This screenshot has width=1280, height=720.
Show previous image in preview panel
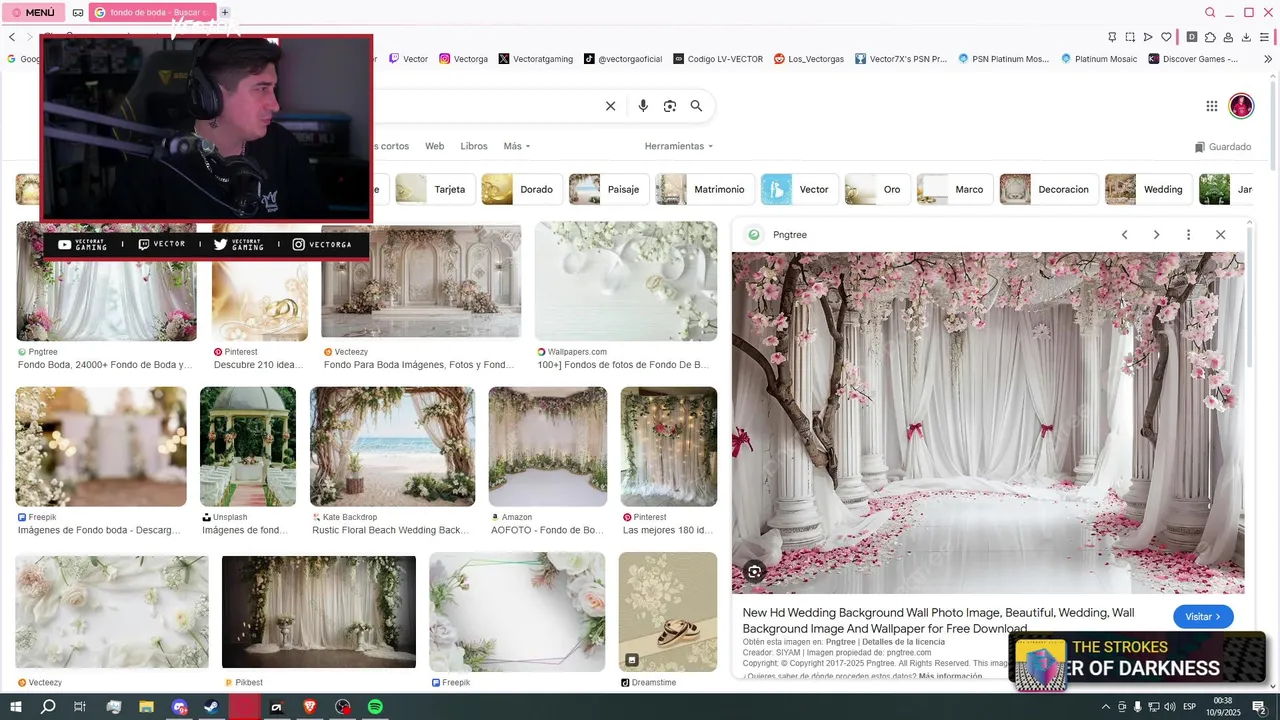[1124, 235]
